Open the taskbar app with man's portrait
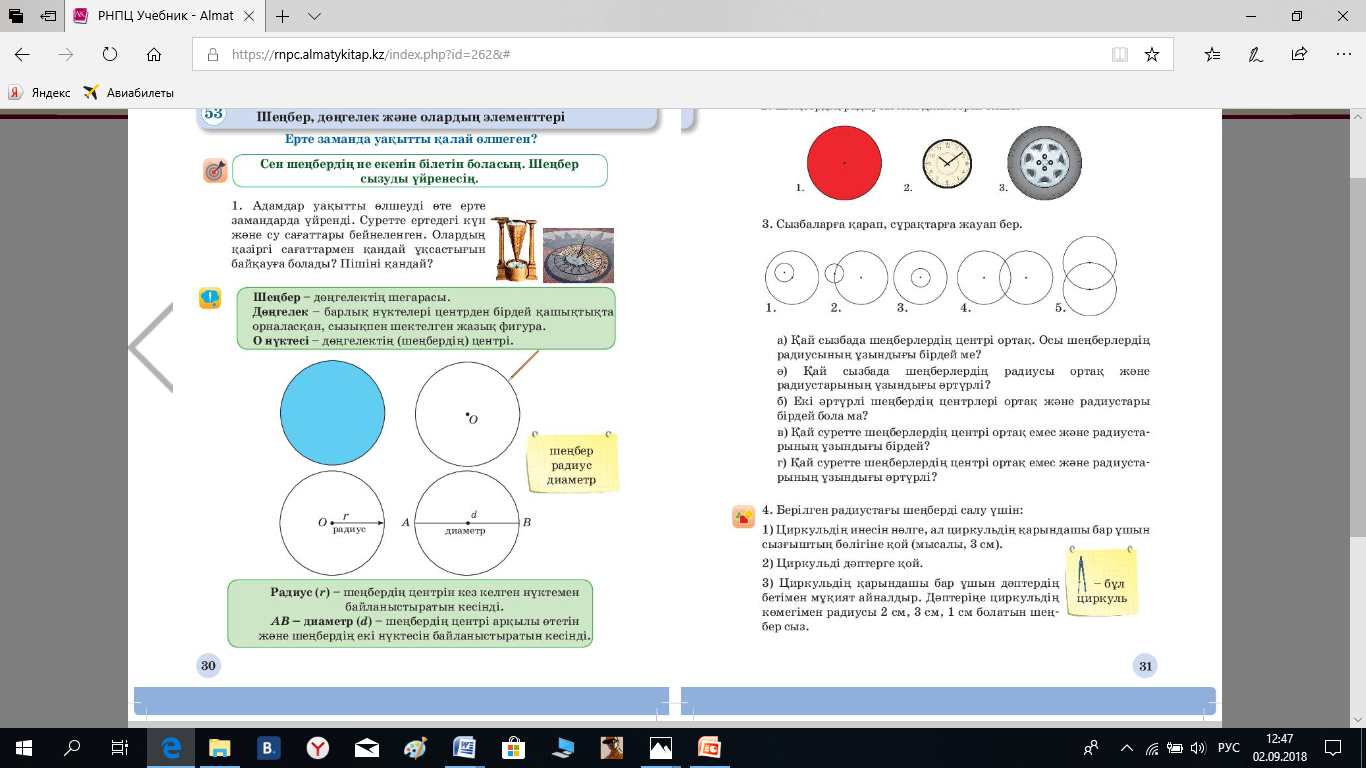 tap(612, 748)
